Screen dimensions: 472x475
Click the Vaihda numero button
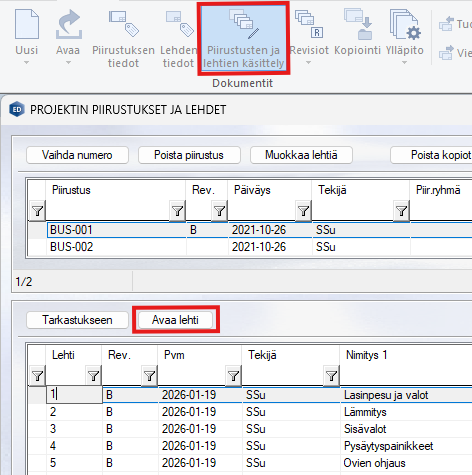click(77, 155)
